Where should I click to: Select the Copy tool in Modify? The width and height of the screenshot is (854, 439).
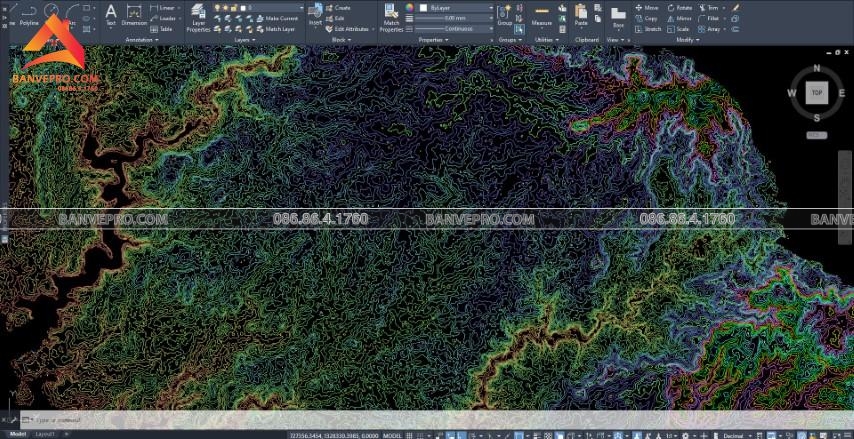[646, 19]
